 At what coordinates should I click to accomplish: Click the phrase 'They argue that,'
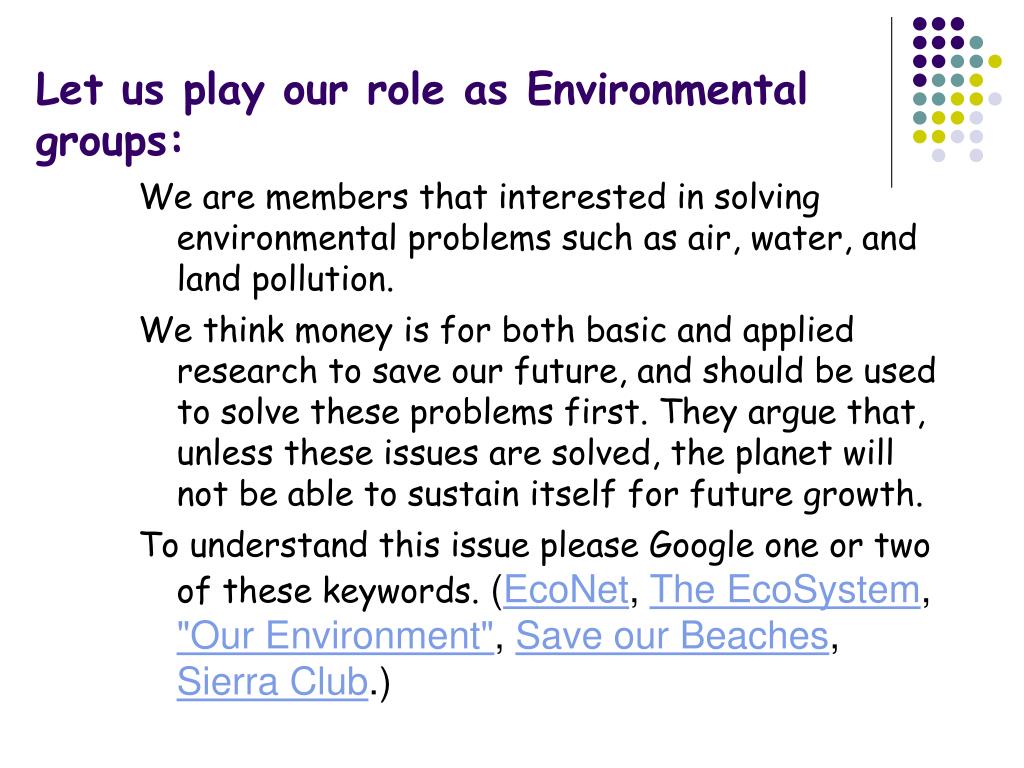pyautogui.click(x=793, y=413)
